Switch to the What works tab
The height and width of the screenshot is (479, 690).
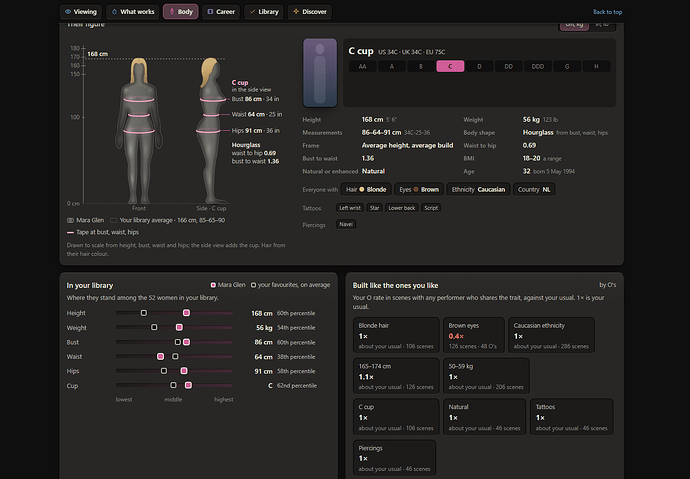click(133, 12)
